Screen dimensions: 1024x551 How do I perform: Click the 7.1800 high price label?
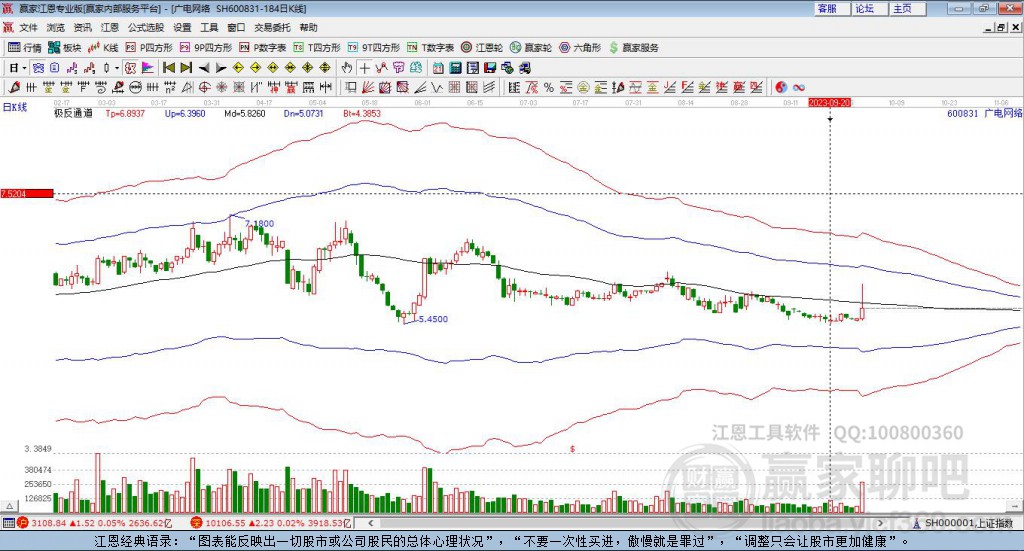pyautogui.click(x=259, y=223)
